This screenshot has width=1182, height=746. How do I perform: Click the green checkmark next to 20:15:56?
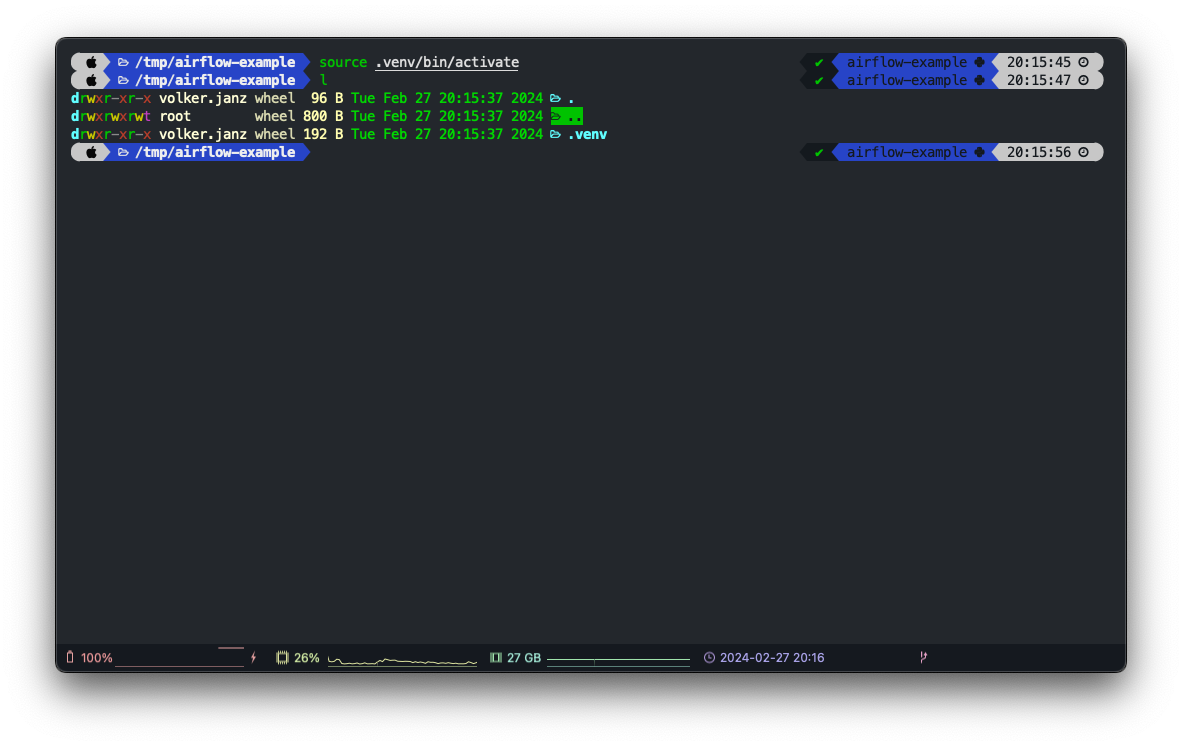[819, 152]
